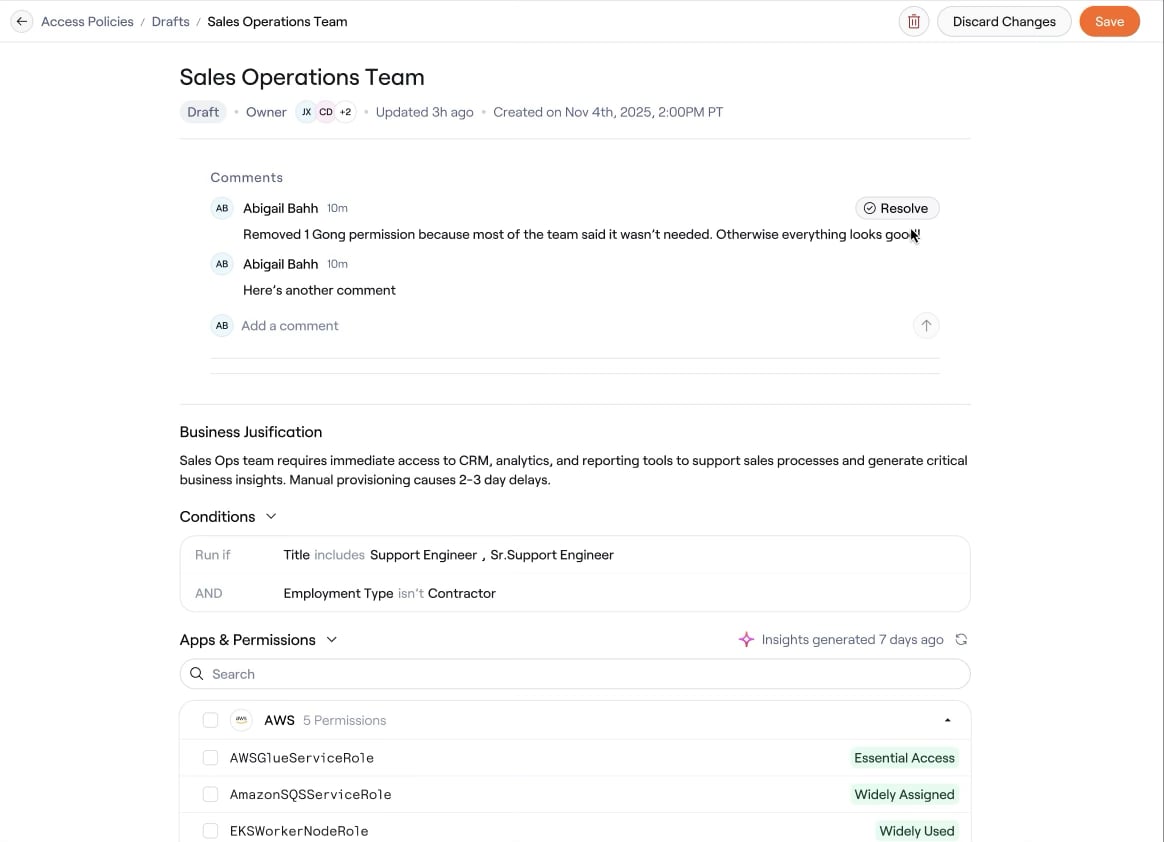Submit comment with up arrow icon
This screenshot has height=842, width=1164.
[x=926, y=325]
